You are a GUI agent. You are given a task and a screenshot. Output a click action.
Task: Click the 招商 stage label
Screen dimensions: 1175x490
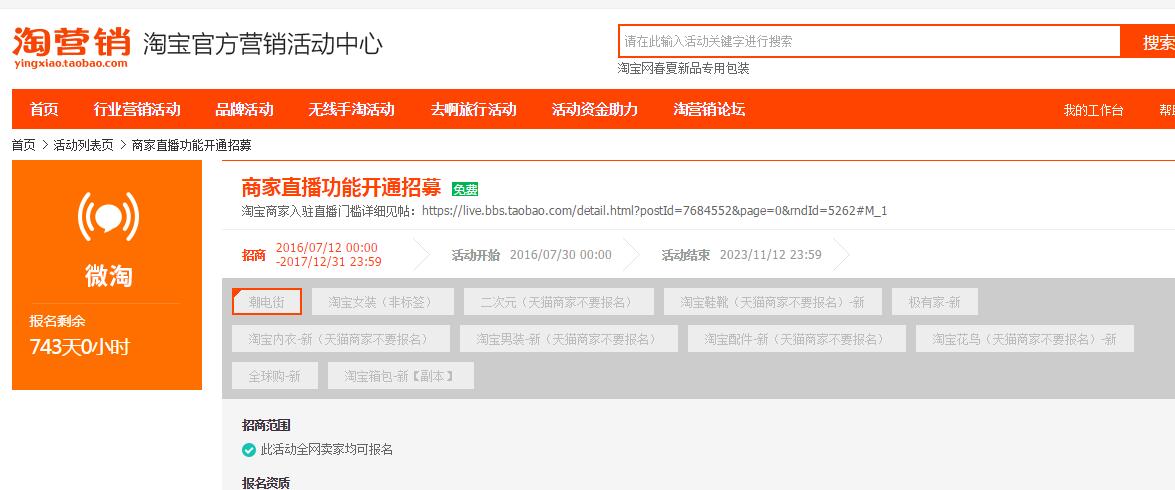tap(253, 255)
